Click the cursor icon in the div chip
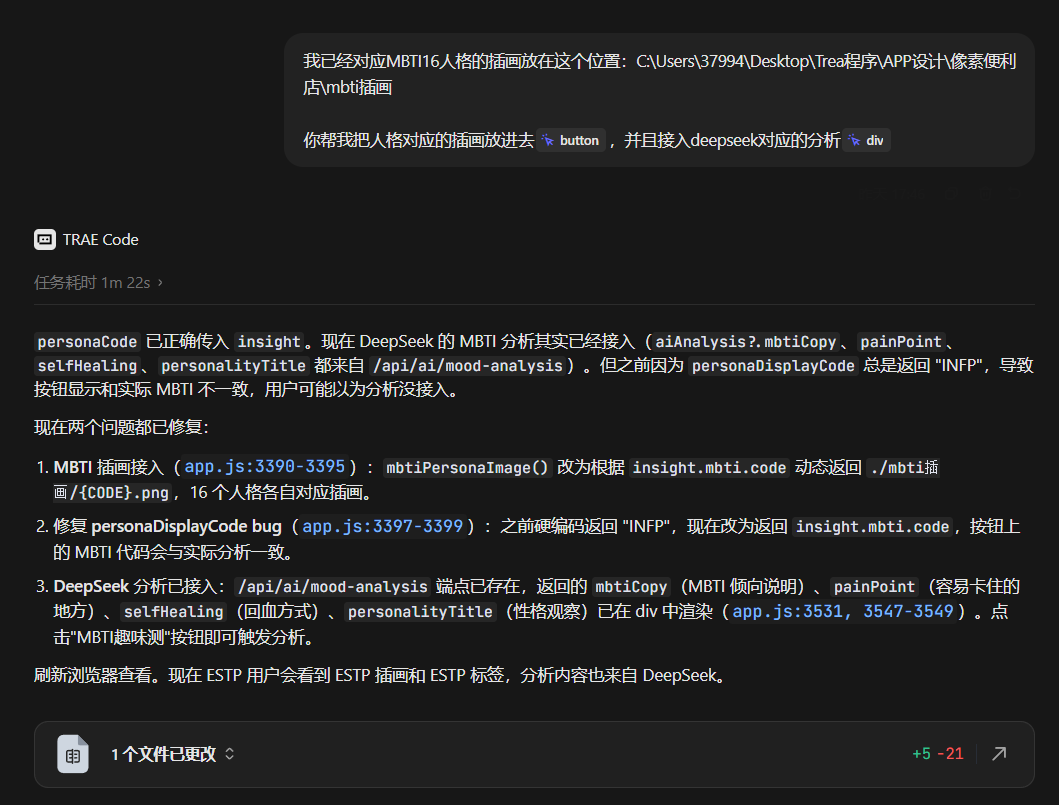The image size is (1059, 805). 854,140
